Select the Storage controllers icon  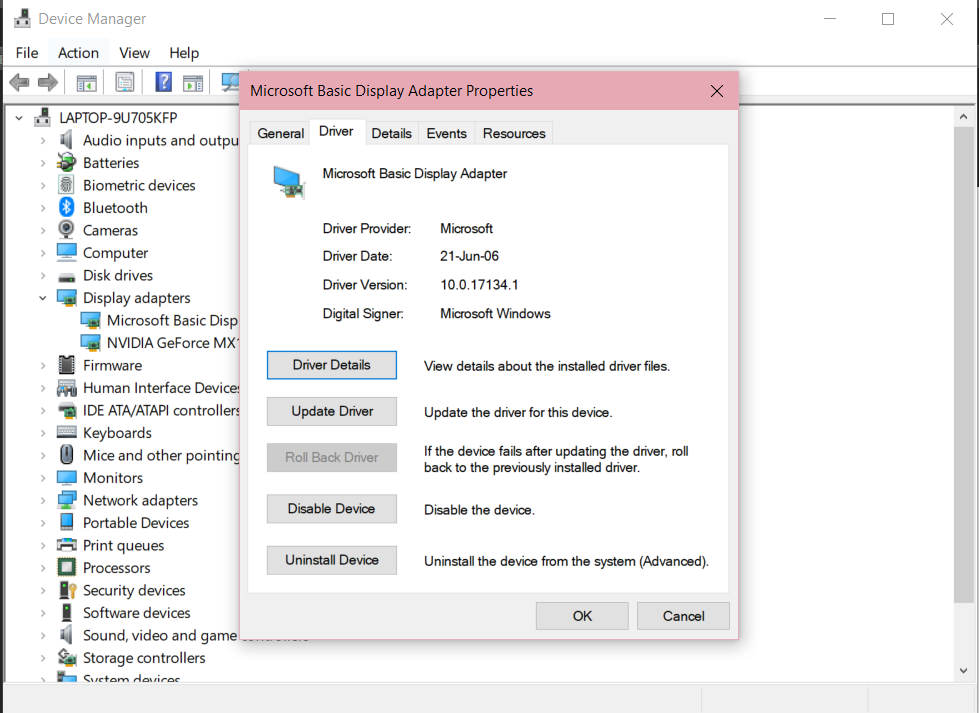[66, 657]
